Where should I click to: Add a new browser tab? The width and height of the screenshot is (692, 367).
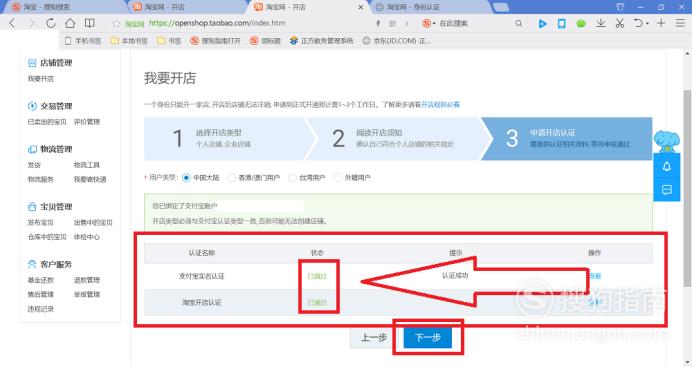[500, 7]
